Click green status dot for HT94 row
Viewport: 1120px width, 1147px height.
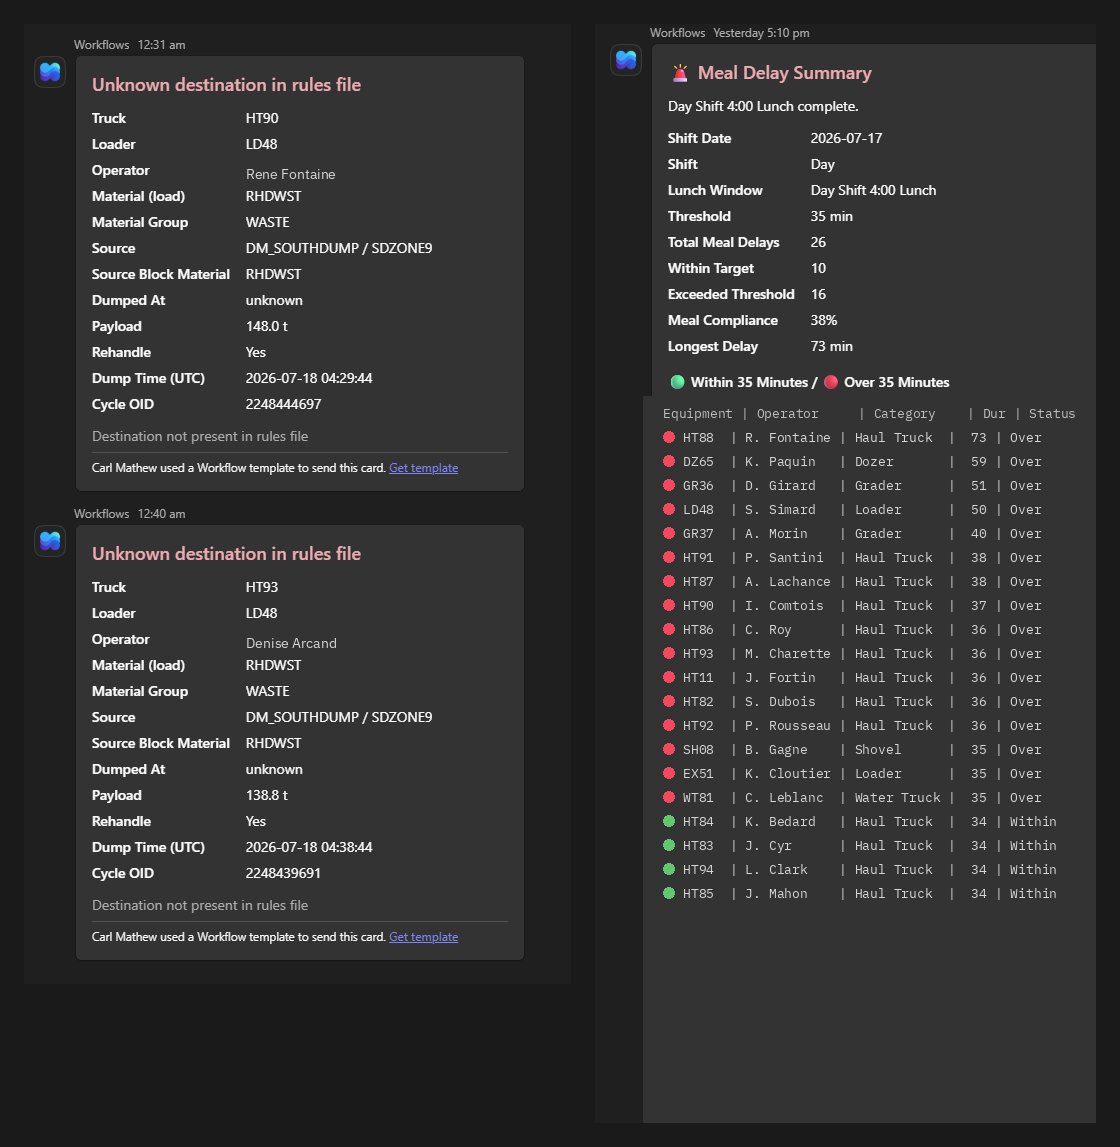coord(669,869)
